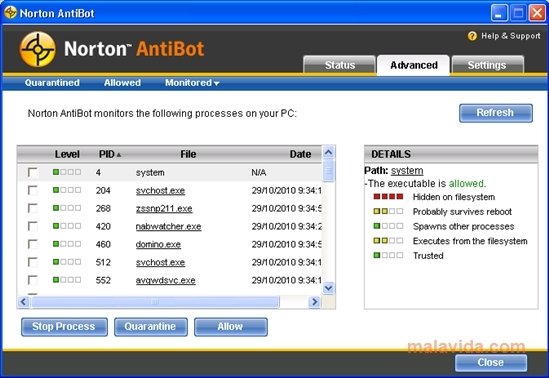549x378 pixels.
Task: Open the Help & Support link
Action: tap(510, 36)
